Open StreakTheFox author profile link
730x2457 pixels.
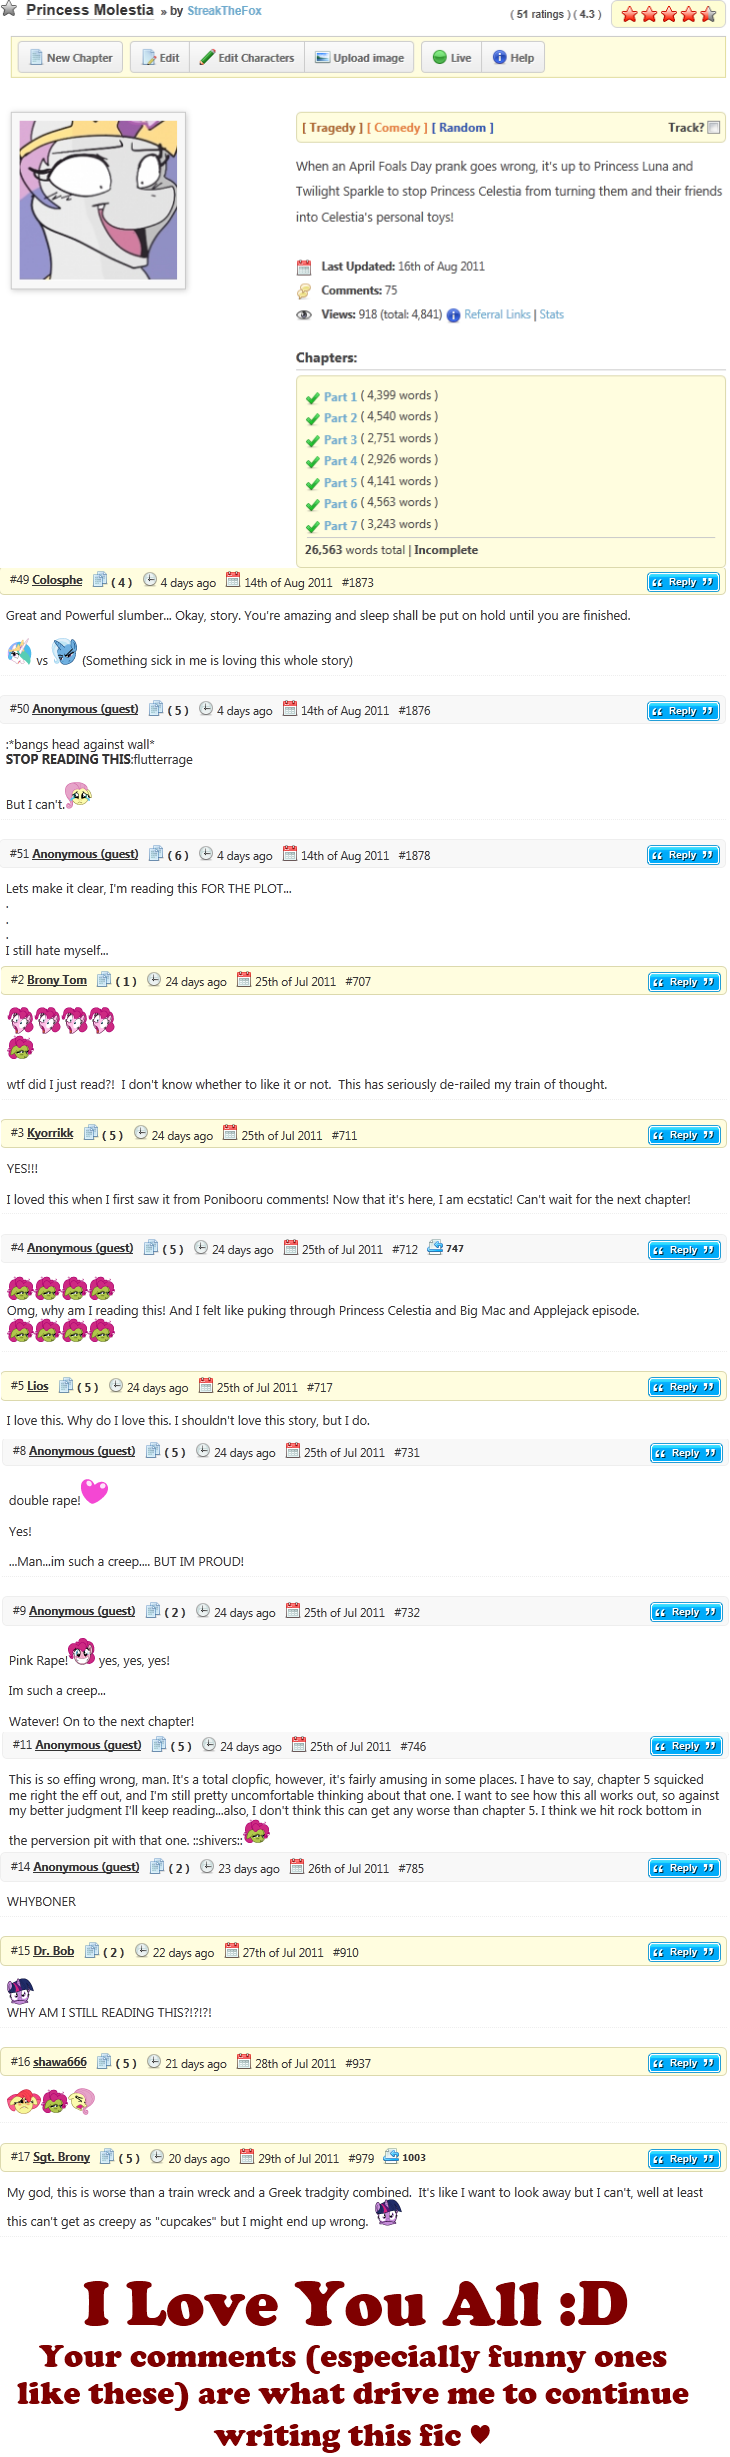(225, 11)
